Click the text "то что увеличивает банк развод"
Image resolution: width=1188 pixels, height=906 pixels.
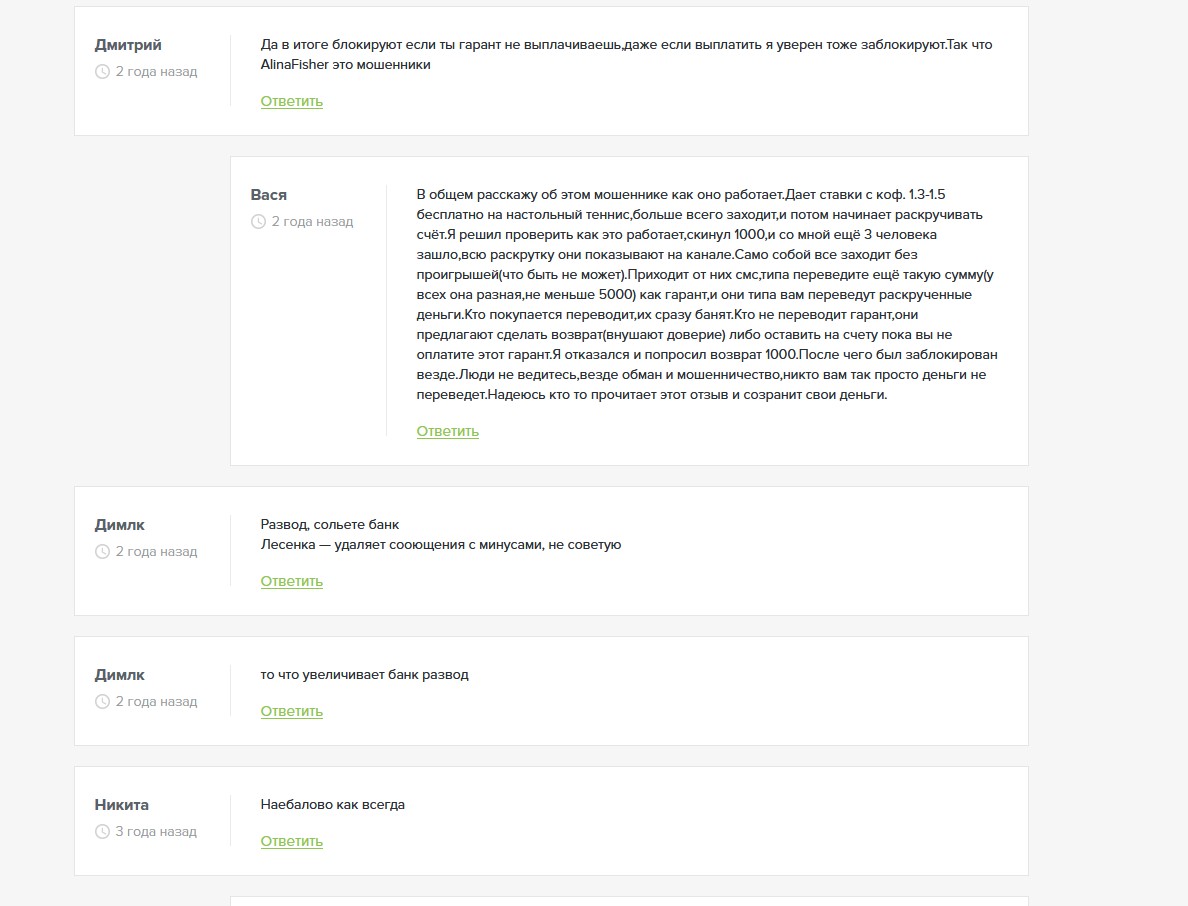point(364,675)
